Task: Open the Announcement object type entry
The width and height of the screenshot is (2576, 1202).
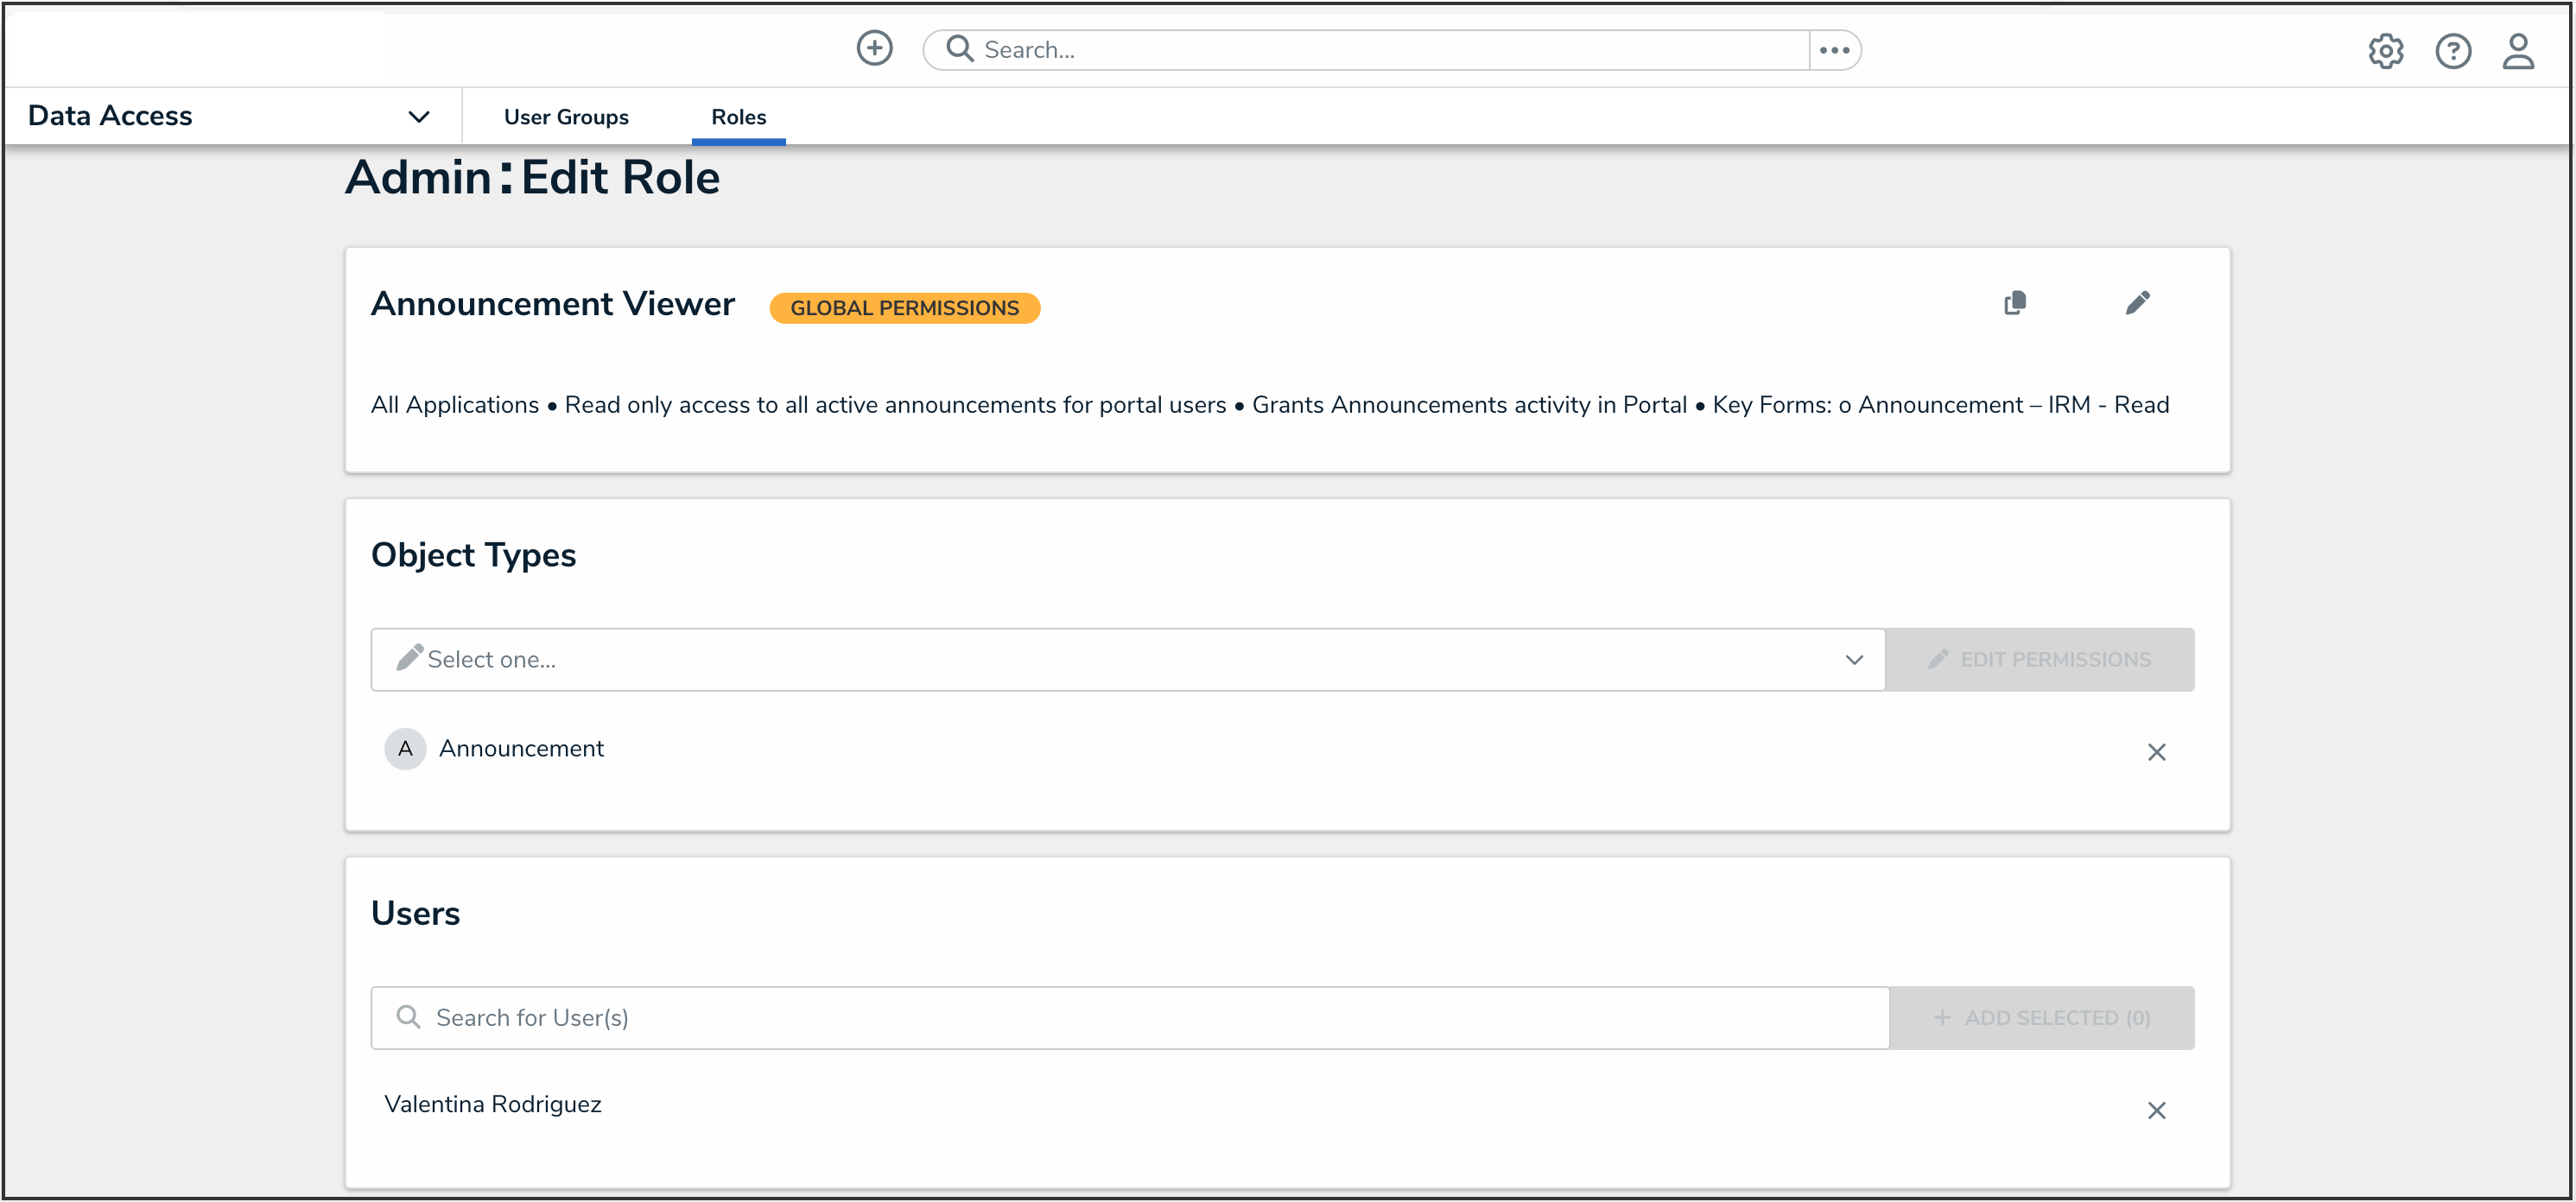Action: tap(520, 748)
